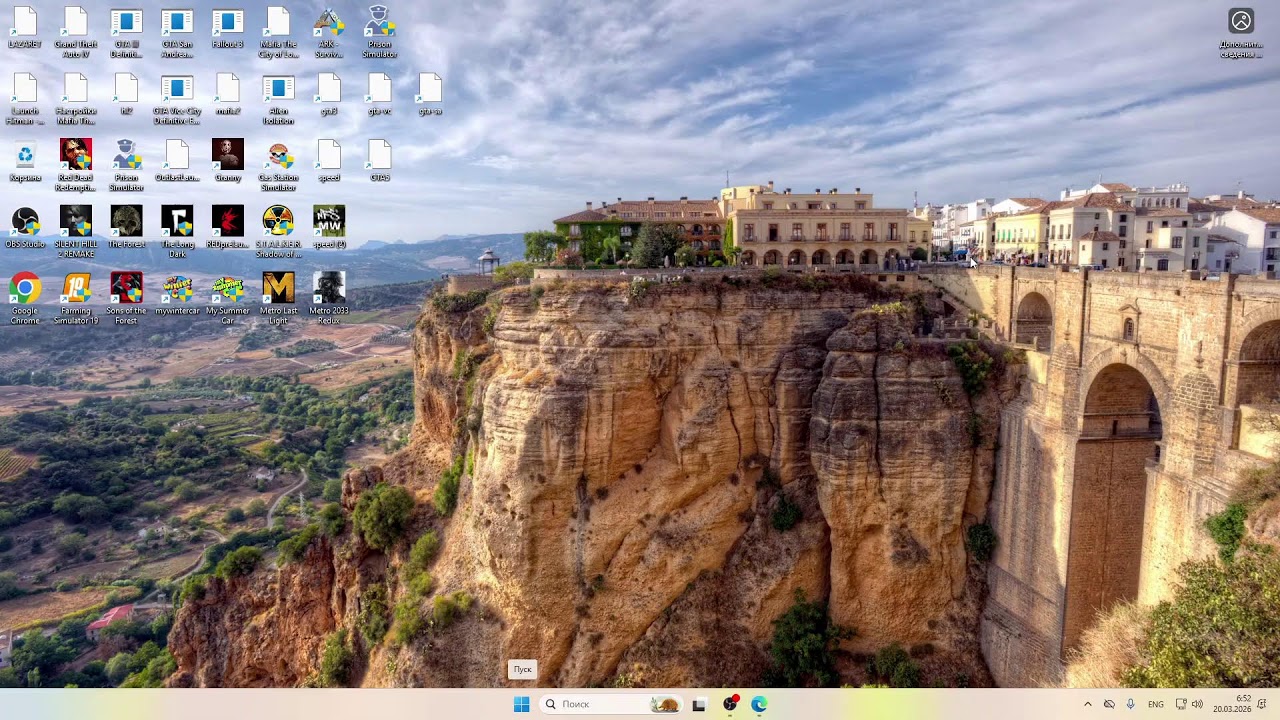
Task: Open the taskbar clock and date
Action: (1233, 704)
